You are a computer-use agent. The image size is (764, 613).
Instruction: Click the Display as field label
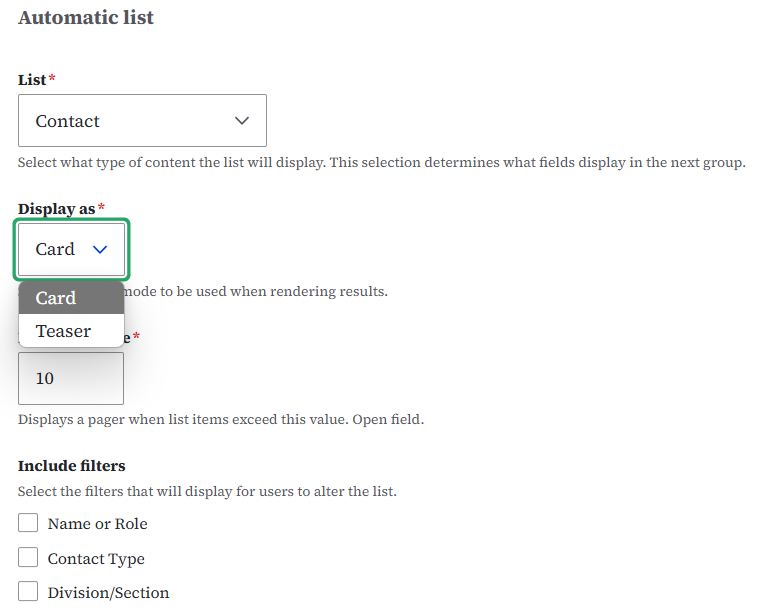point(57,209)
